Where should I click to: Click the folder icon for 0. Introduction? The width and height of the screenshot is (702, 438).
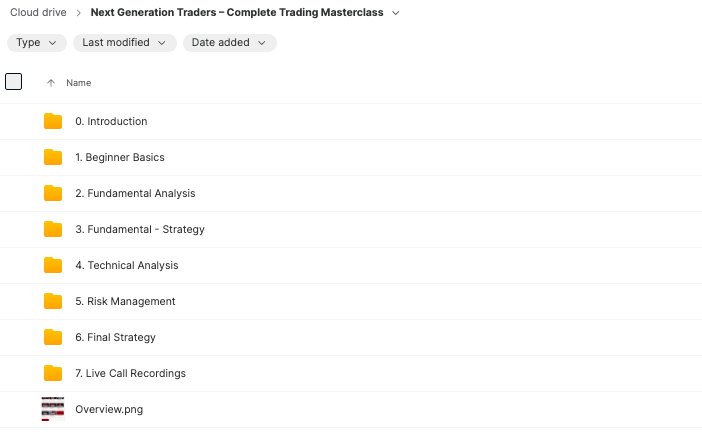53,122
